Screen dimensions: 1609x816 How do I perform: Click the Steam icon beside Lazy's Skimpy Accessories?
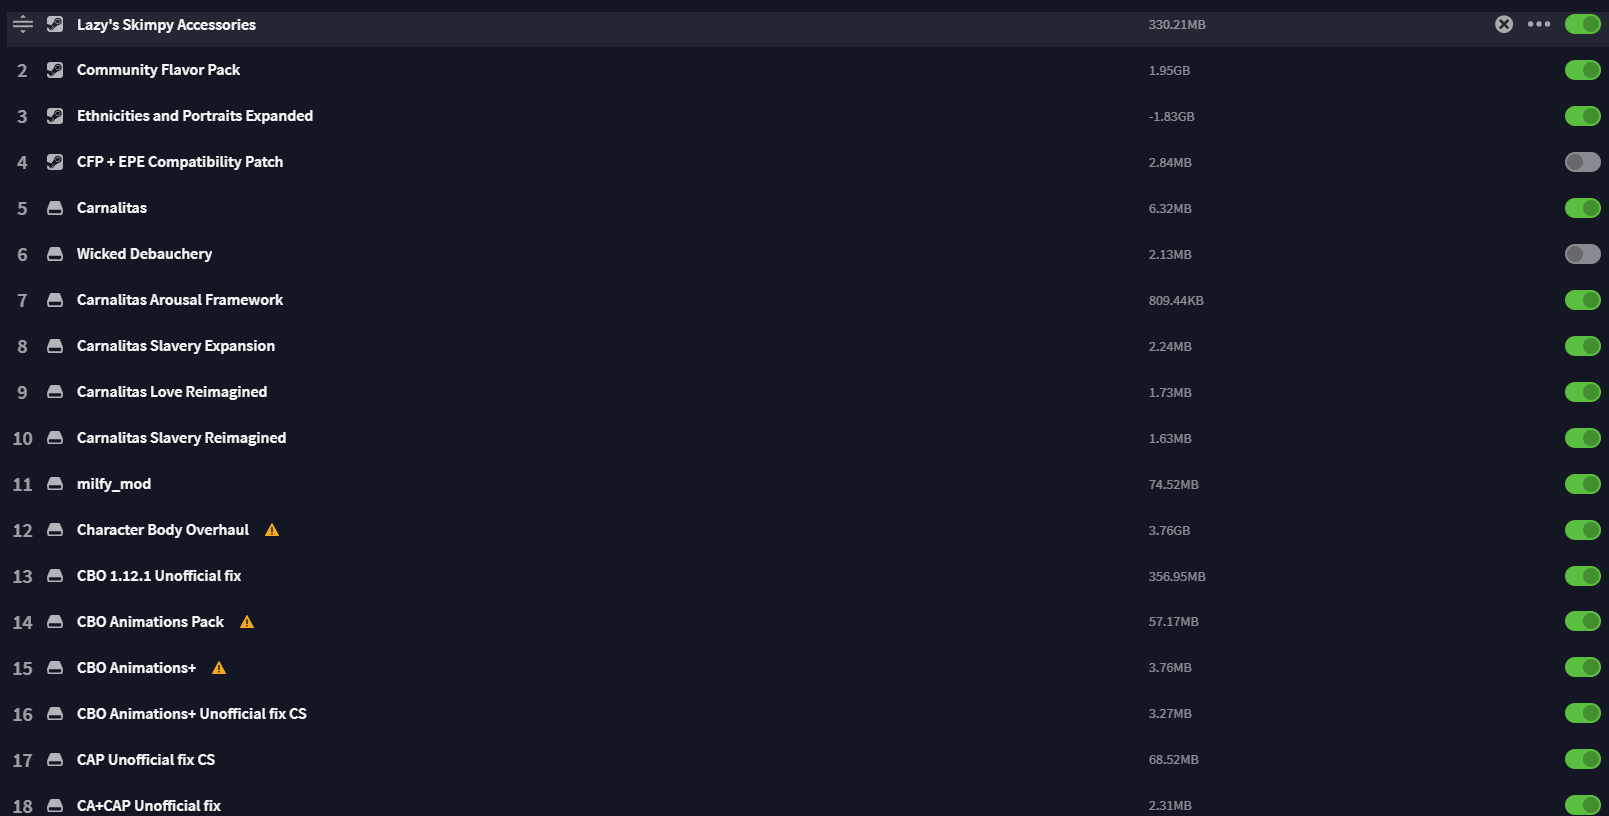(x=55, y=24)
